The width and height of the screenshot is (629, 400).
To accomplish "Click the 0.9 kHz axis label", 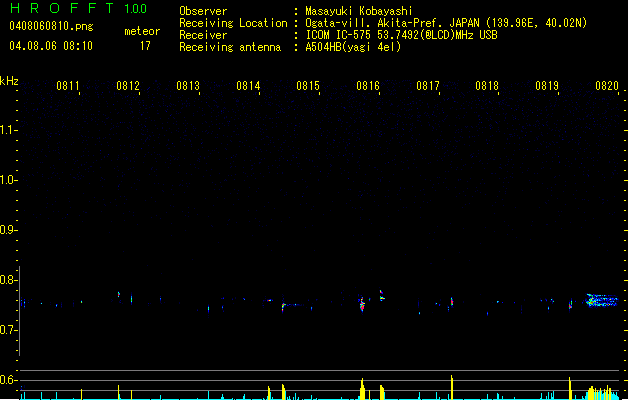I will 8,230.
